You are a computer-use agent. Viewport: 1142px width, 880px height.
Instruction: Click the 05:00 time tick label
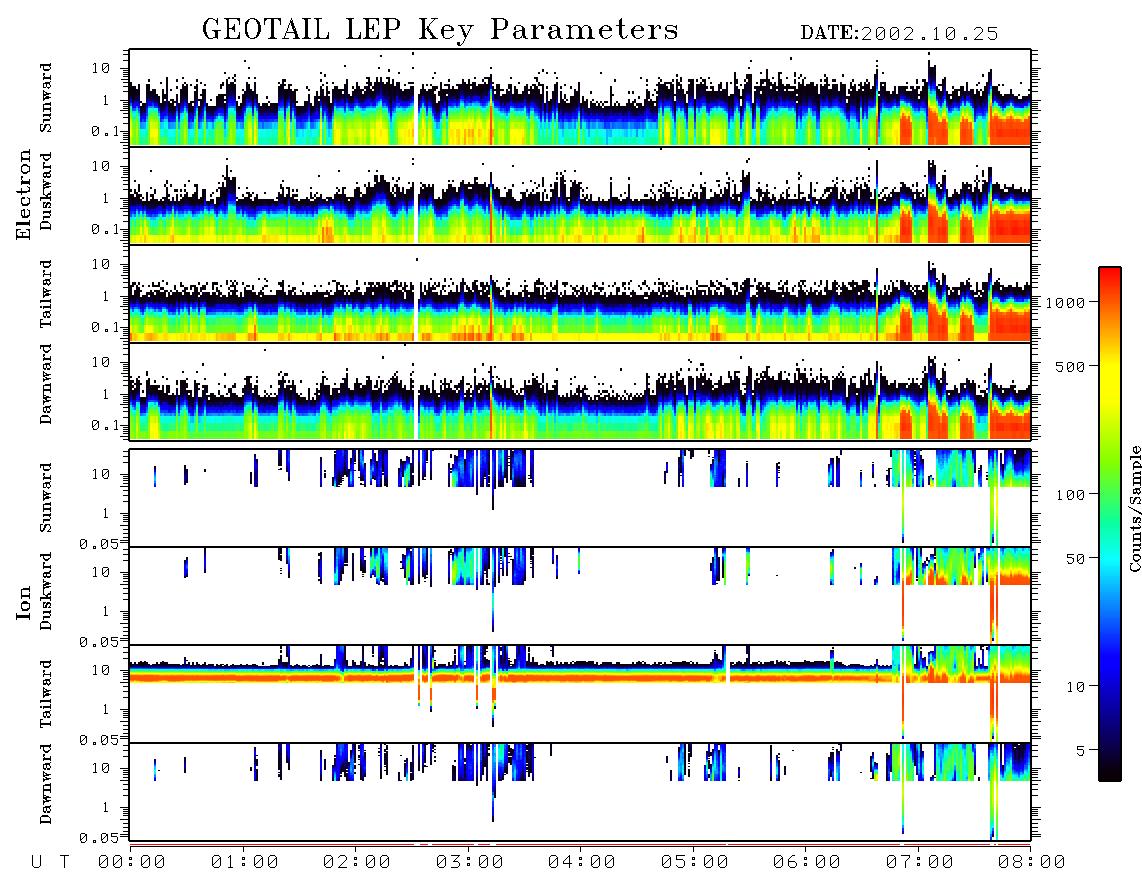tap(695, 863)
